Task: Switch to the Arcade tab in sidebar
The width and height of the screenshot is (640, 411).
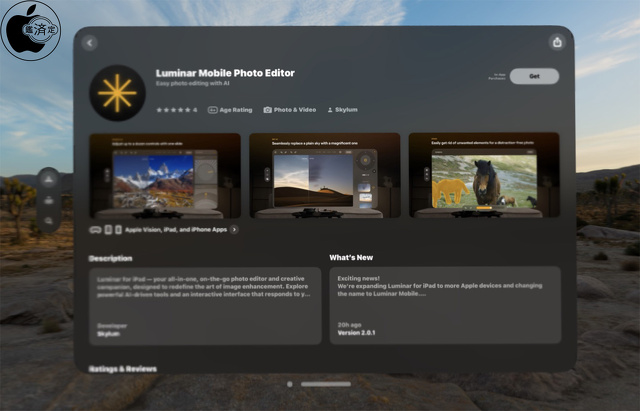Action: 49,200
